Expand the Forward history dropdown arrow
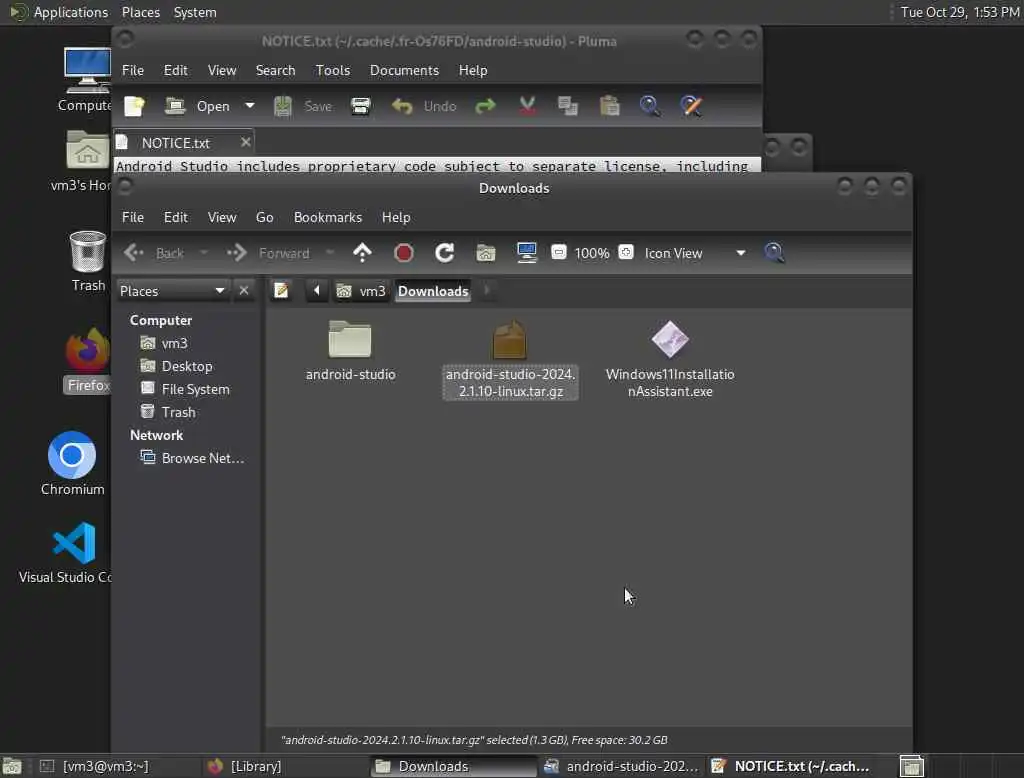 [x=330, y=253]
